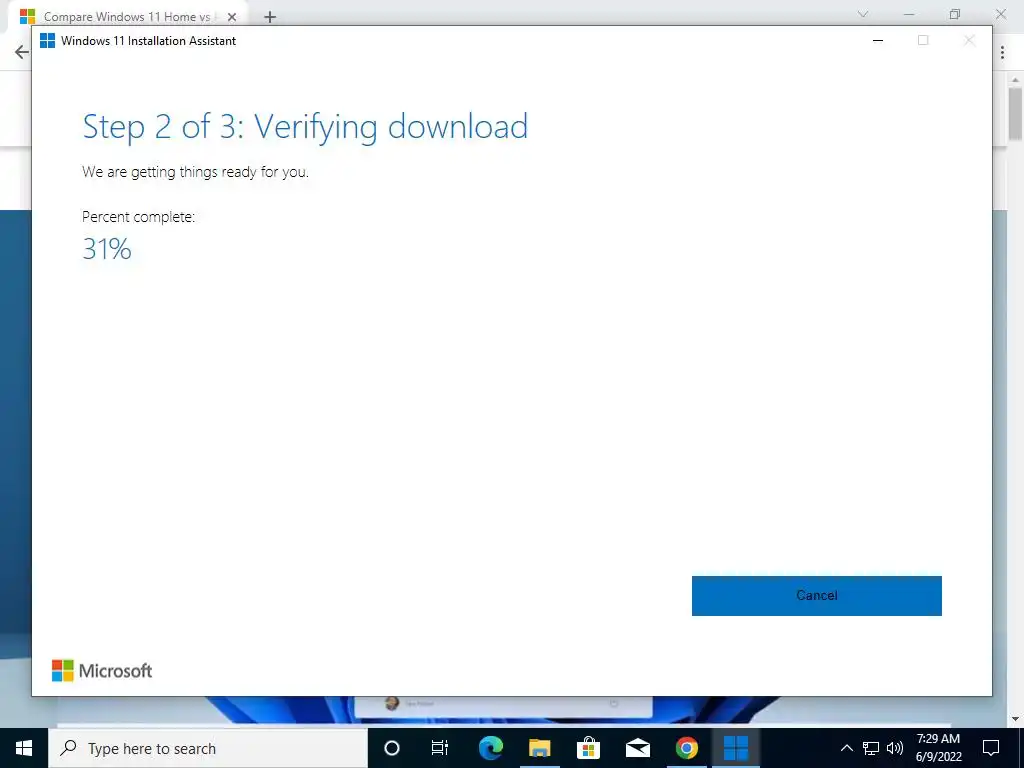Screen dimensions: 1024x768
Task: Show hidden system tray icons
Action: point(846,748)
